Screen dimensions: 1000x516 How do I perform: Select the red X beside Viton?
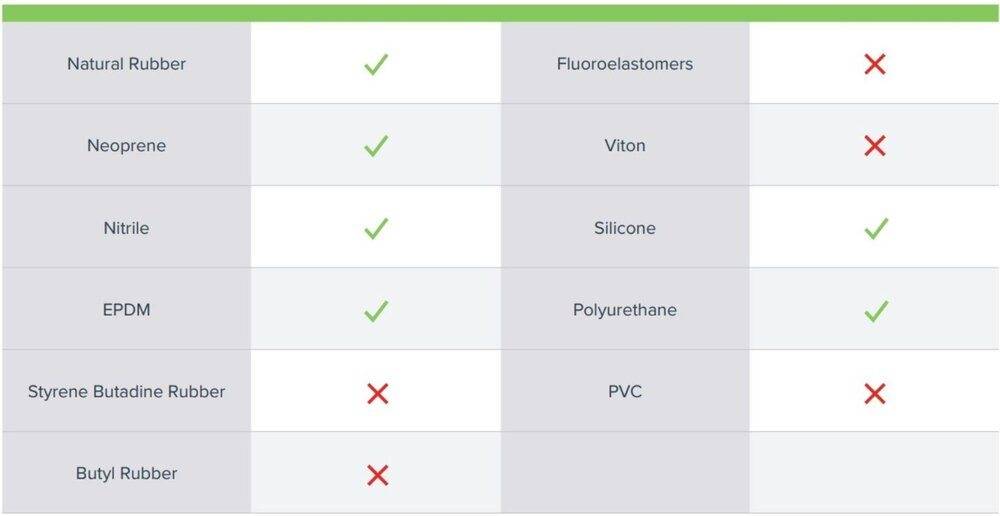tap(875, 146)
